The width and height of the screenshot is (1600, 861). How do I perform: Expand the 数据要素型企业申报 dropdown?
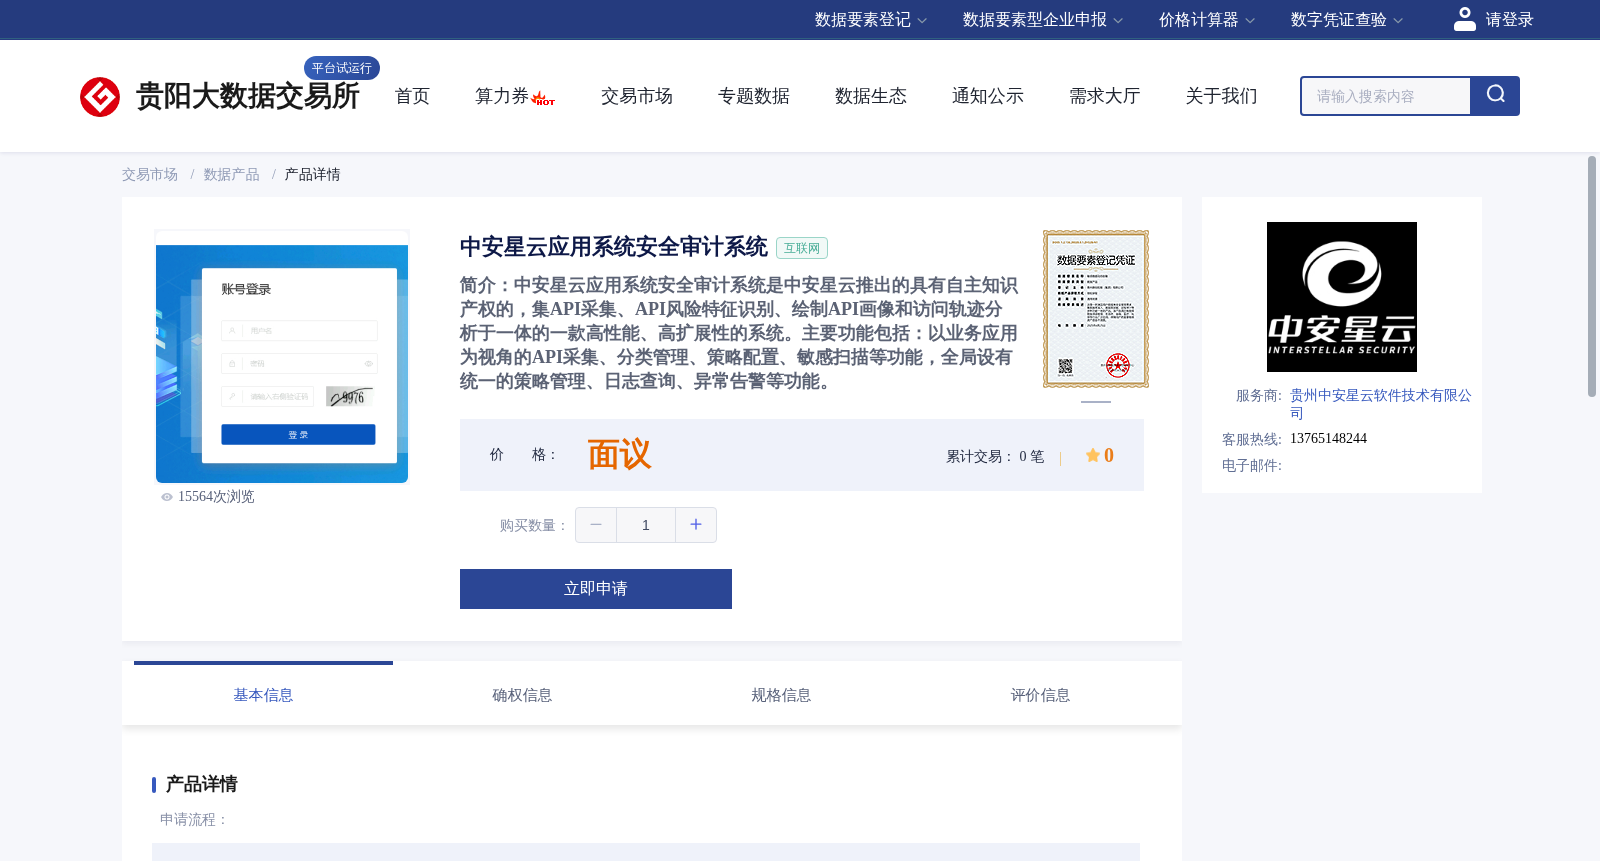click(x=1043, y=20)
